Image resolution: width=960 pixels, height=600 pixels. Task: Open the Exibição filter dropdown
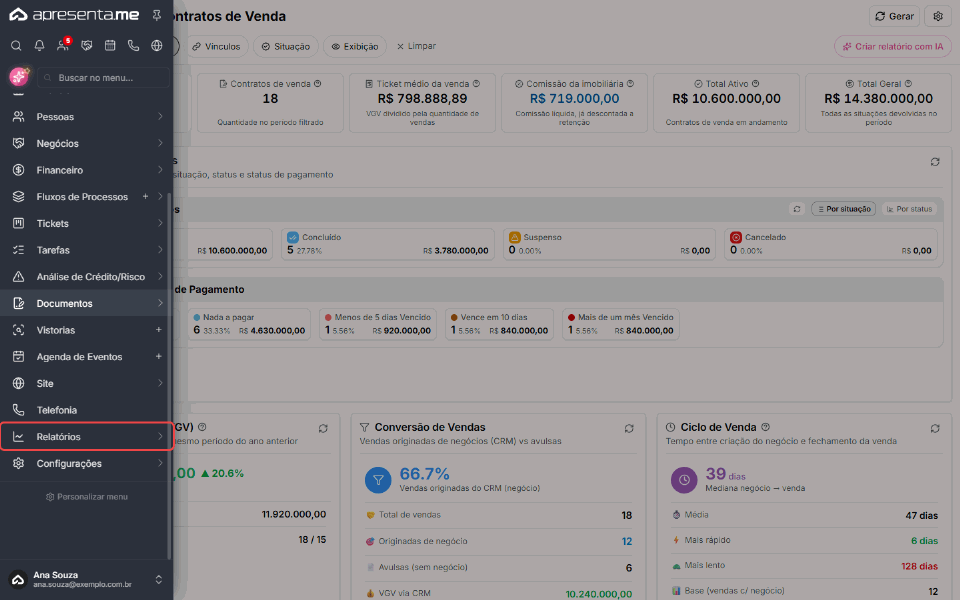click(x=355, y=47)
